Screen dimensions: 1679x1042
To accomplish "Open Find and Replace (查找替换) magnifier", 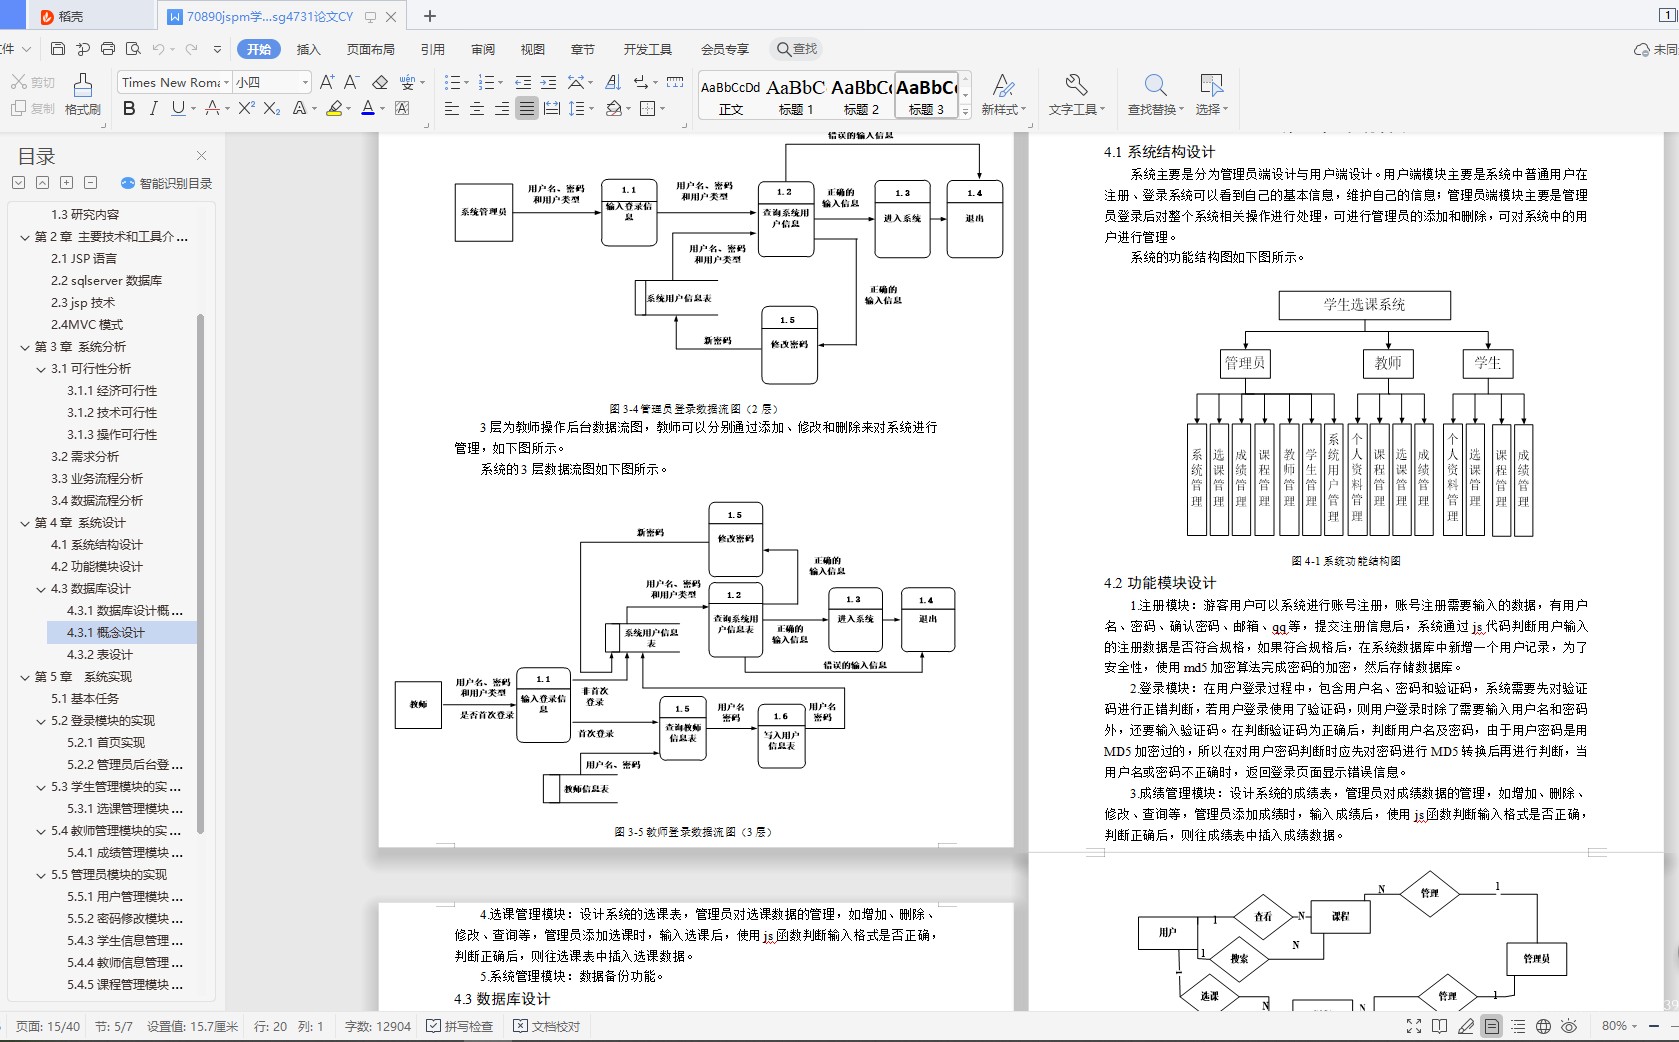I will (1155, 95).
